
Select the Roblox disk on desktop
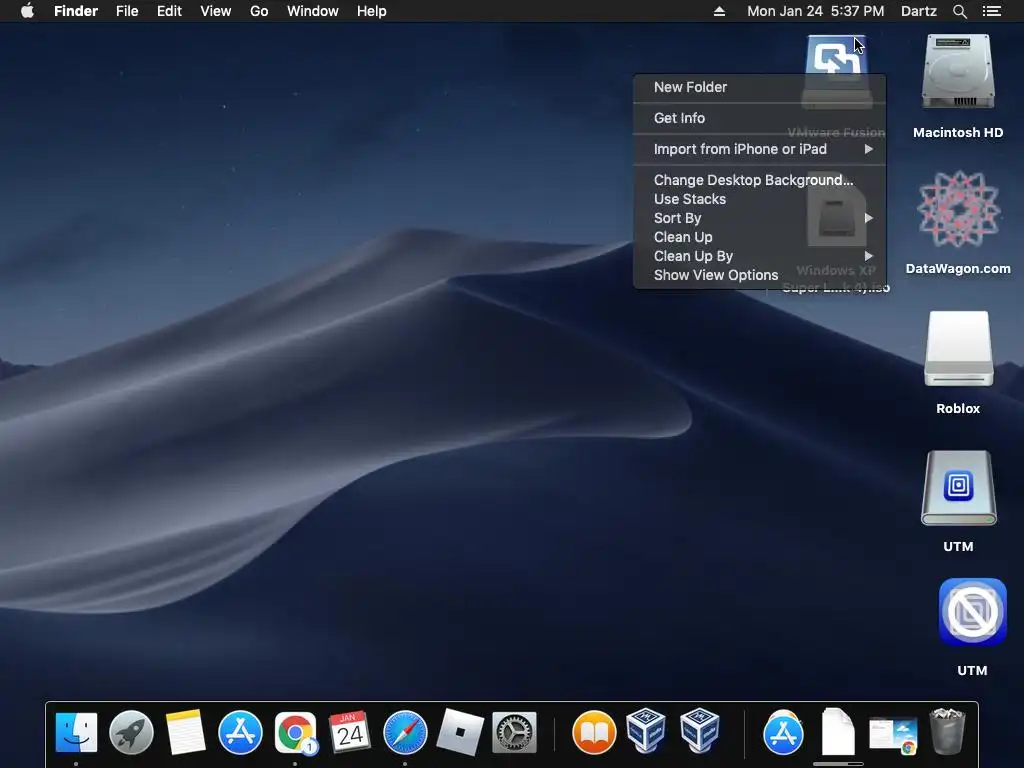pyautogui.click(x=958, y=349)
